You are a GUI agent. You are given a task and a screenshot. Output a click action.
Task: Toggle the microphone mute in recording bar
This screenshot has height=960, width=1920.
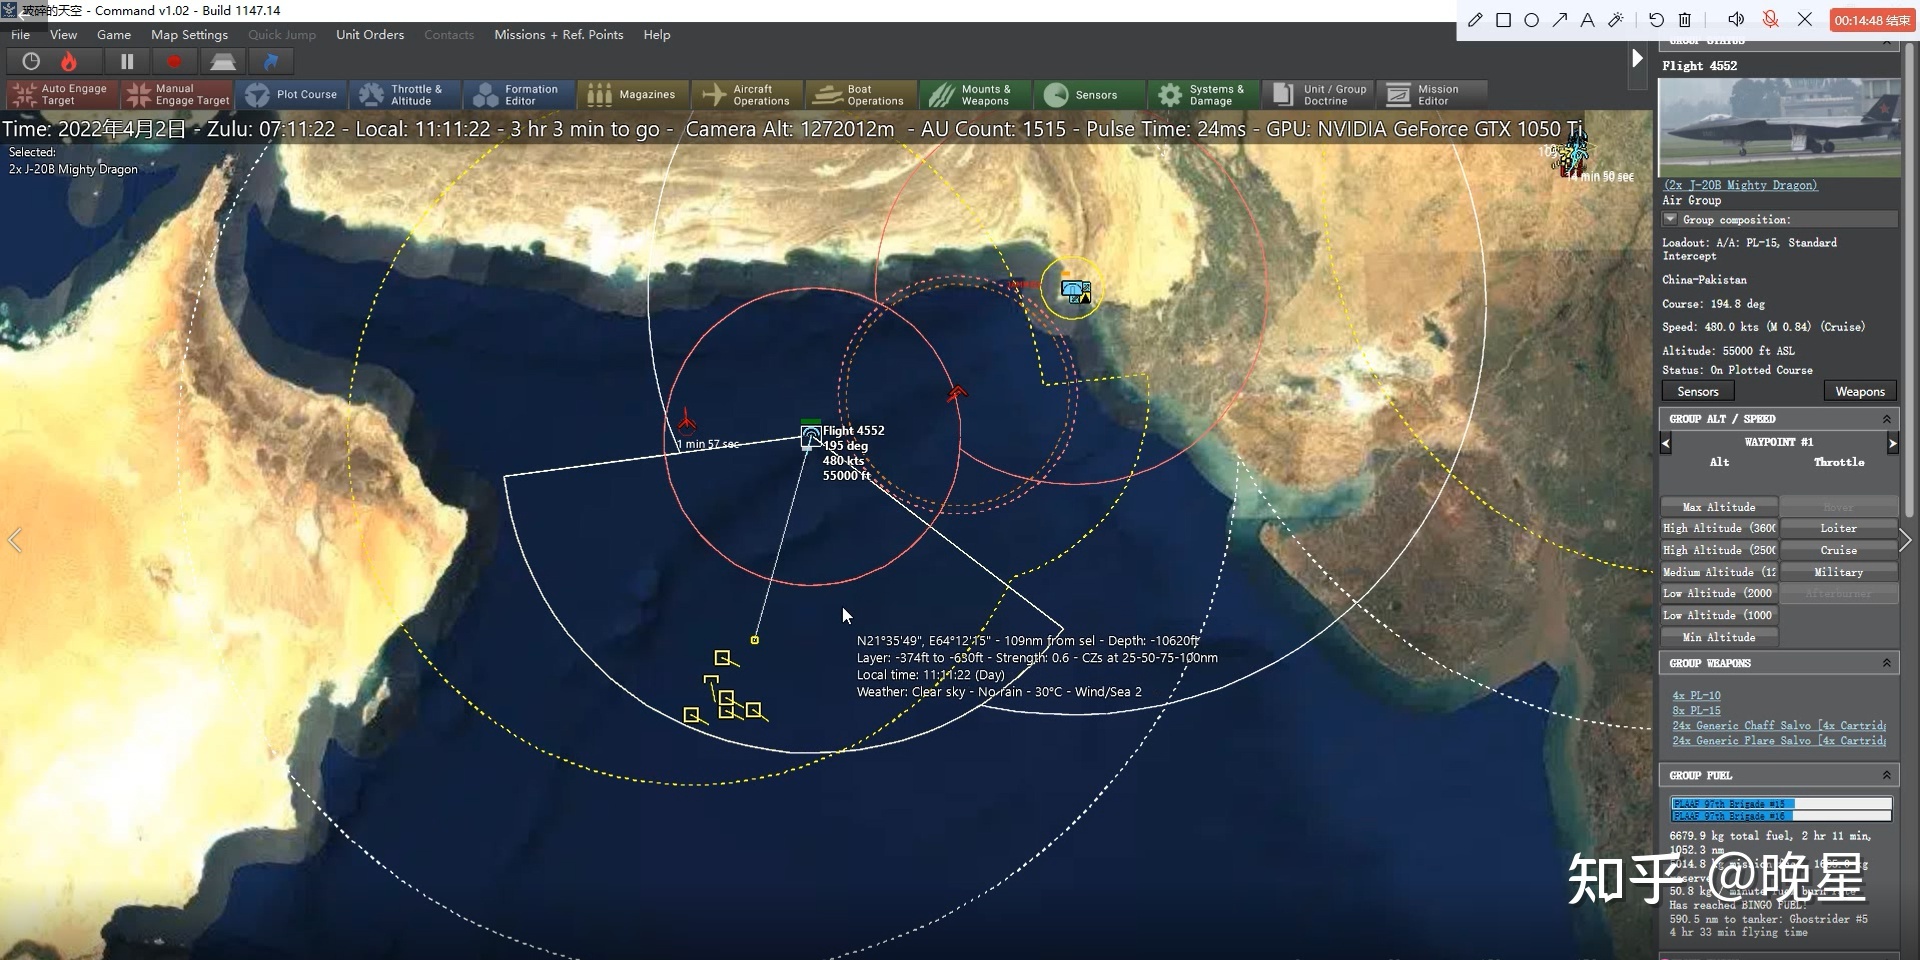[x=1770, y=20]
